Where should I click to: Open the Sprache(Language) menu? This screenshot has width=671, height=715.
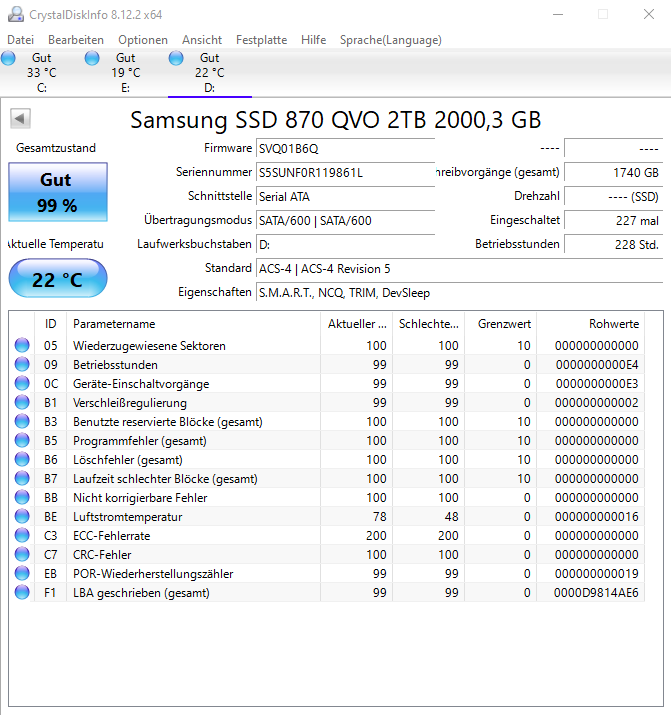pos(391,40)
